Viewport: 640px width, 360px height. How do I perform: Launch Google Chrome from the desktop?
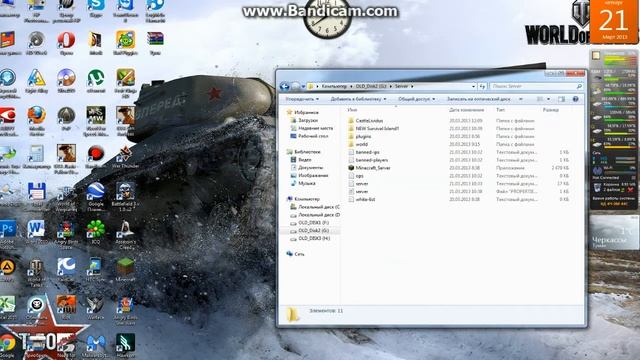[8, 345]
